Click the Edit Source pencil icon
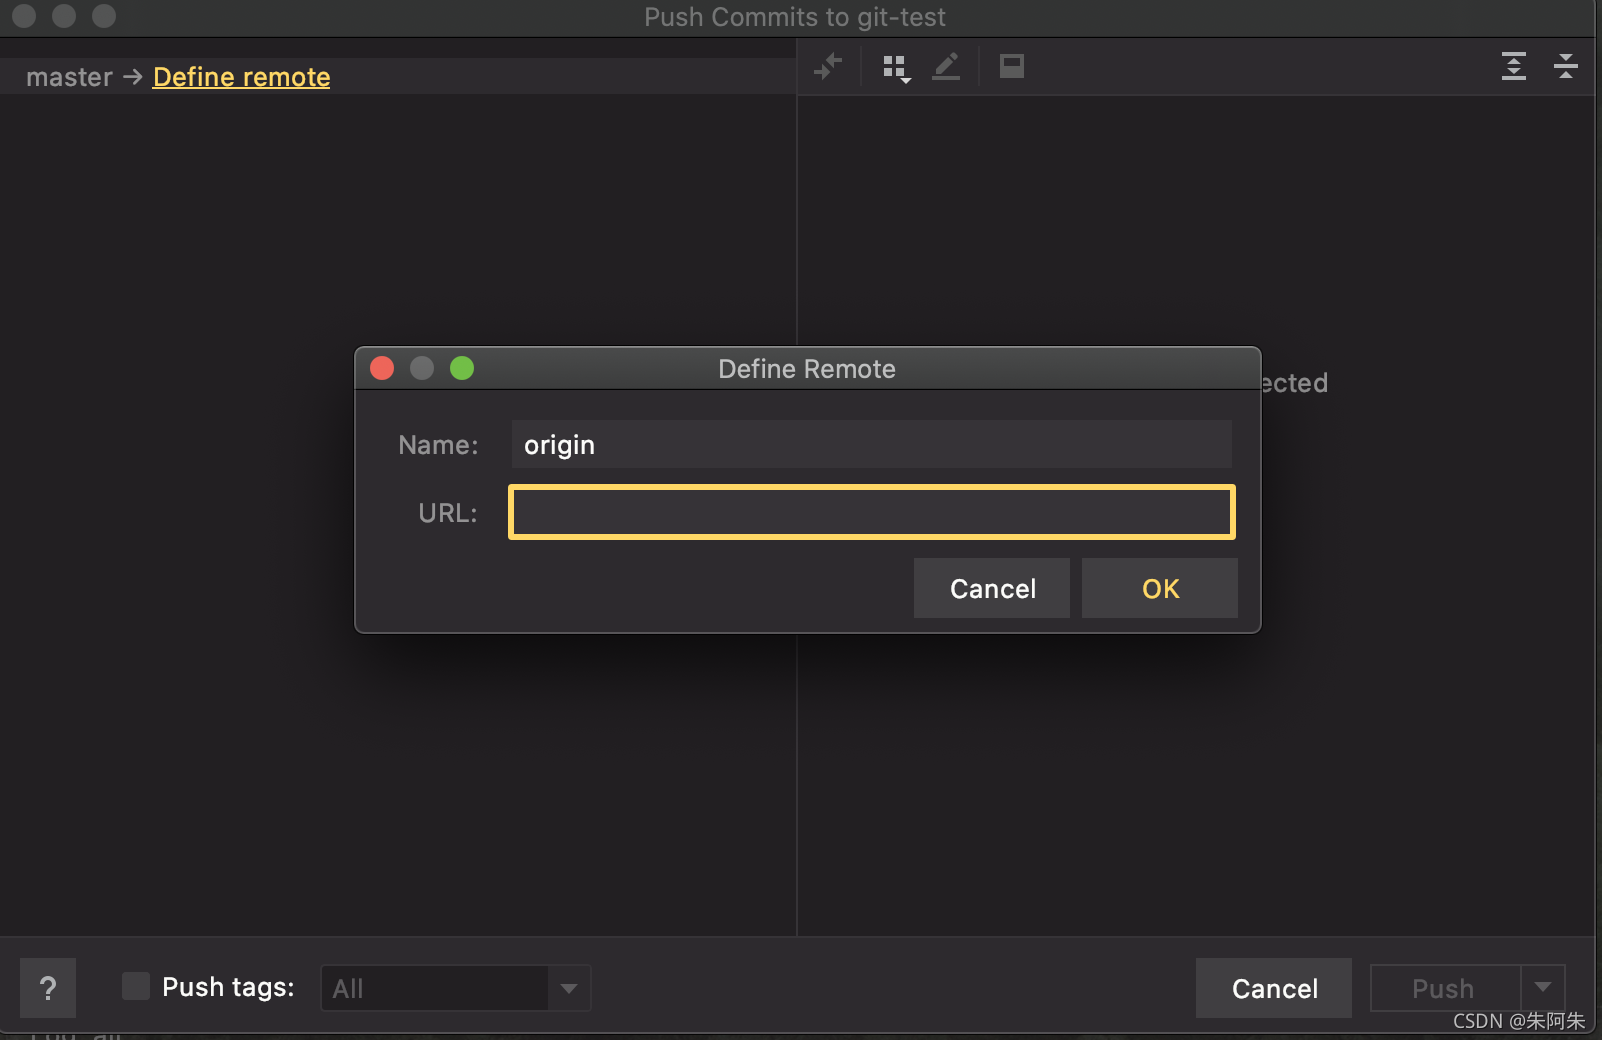 946,67
